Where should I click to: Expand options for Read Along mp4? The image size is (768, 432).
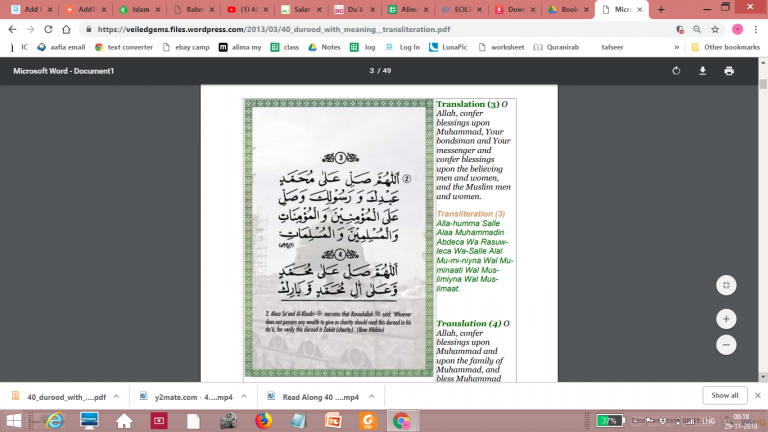pos(371,396)
